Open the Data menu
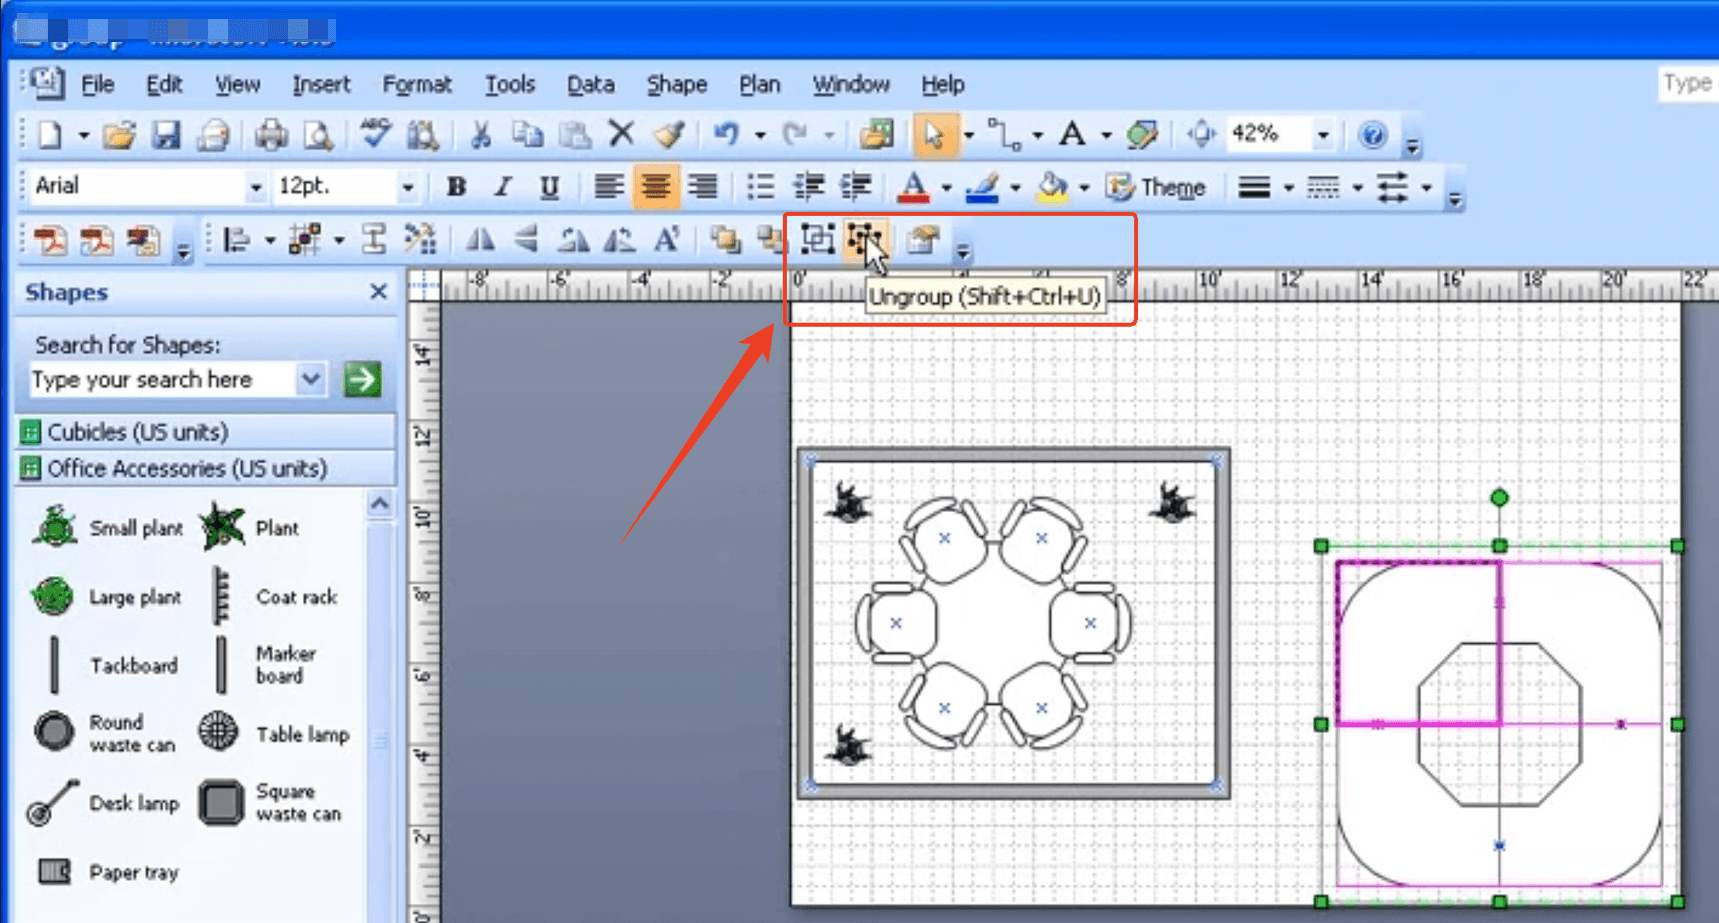The image size is (1719, 923). point(591,84)
